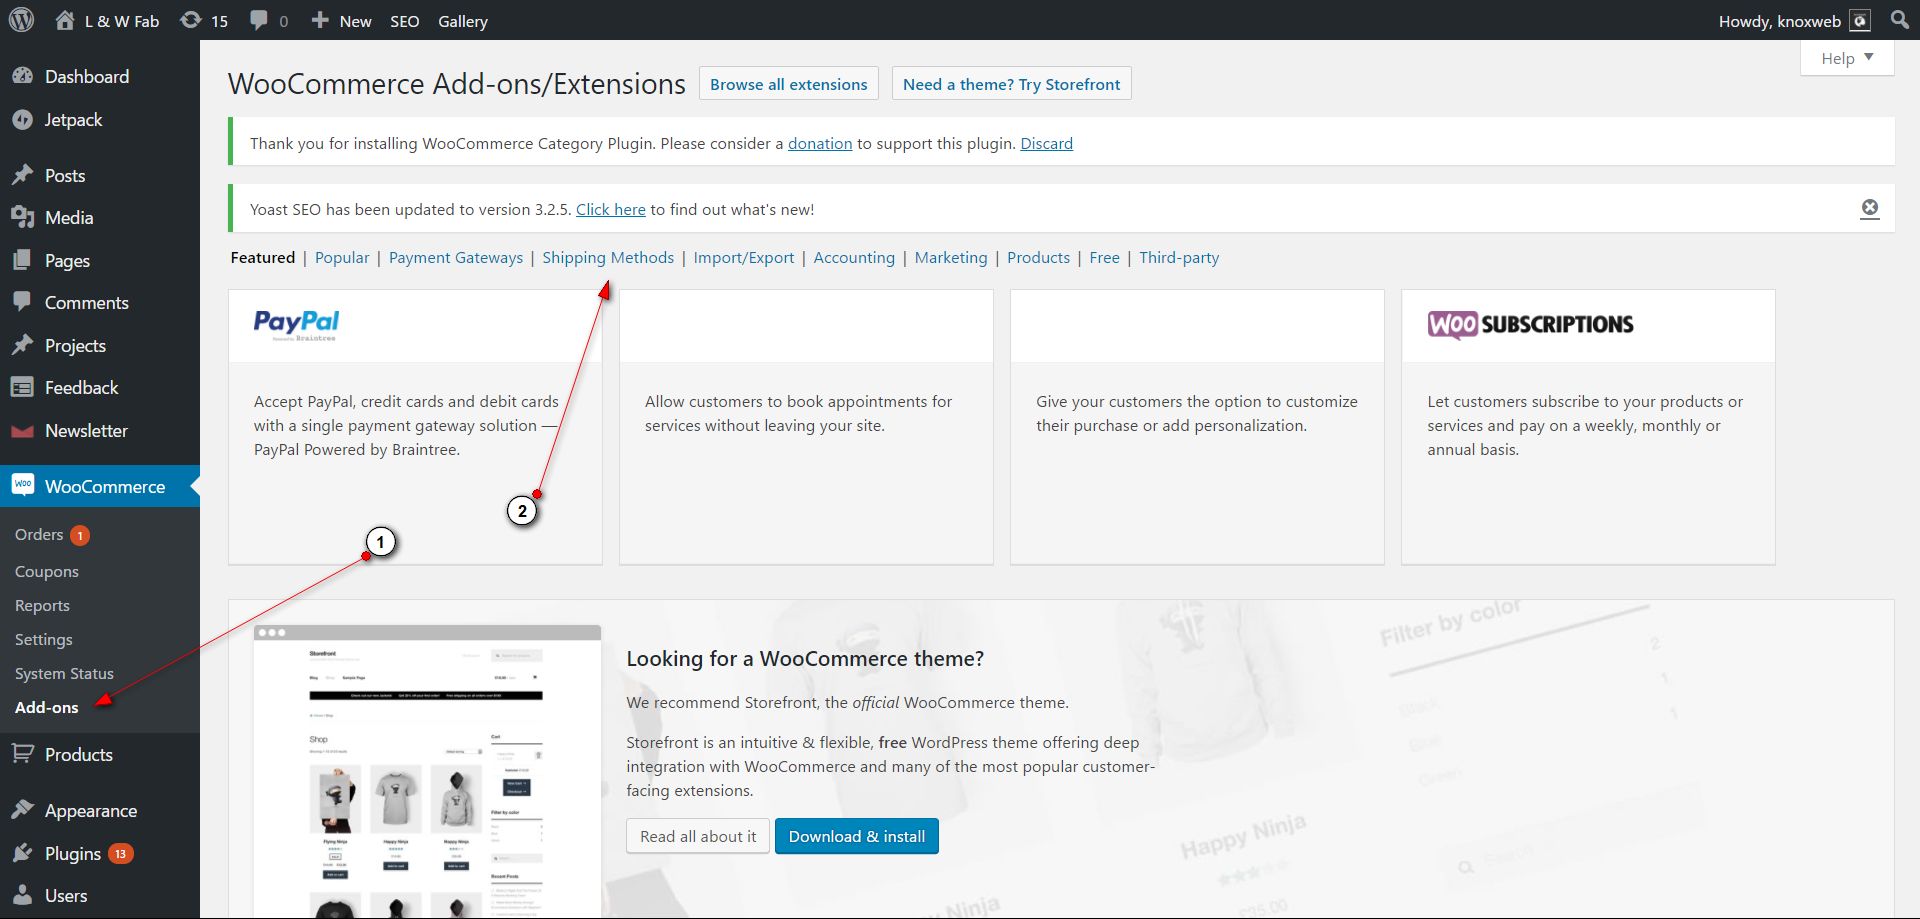Click the plus icon next to New

[x=320, y=20]
